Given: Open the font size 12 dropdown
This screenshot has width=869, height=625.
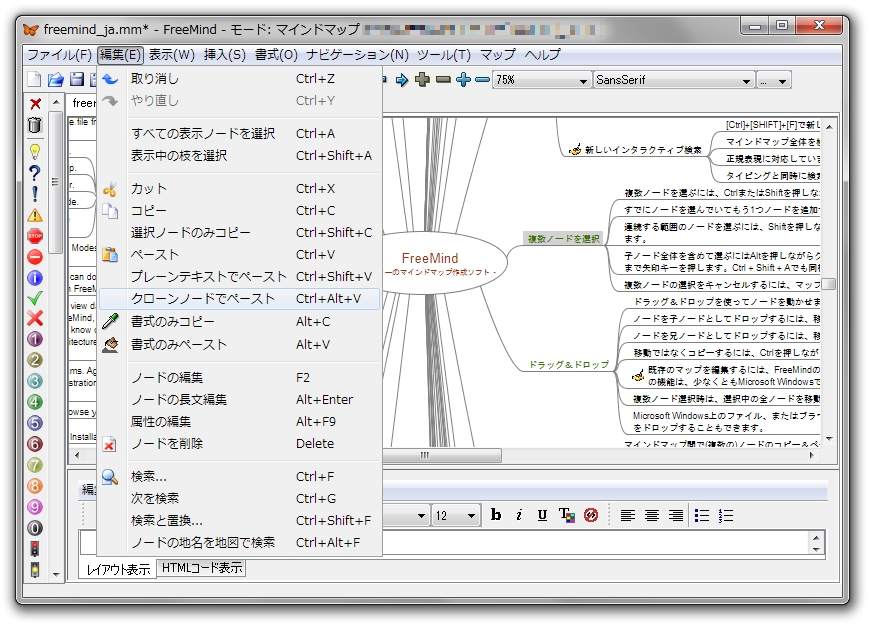Looking at the screenshot, I should click(x=455, y=514).
